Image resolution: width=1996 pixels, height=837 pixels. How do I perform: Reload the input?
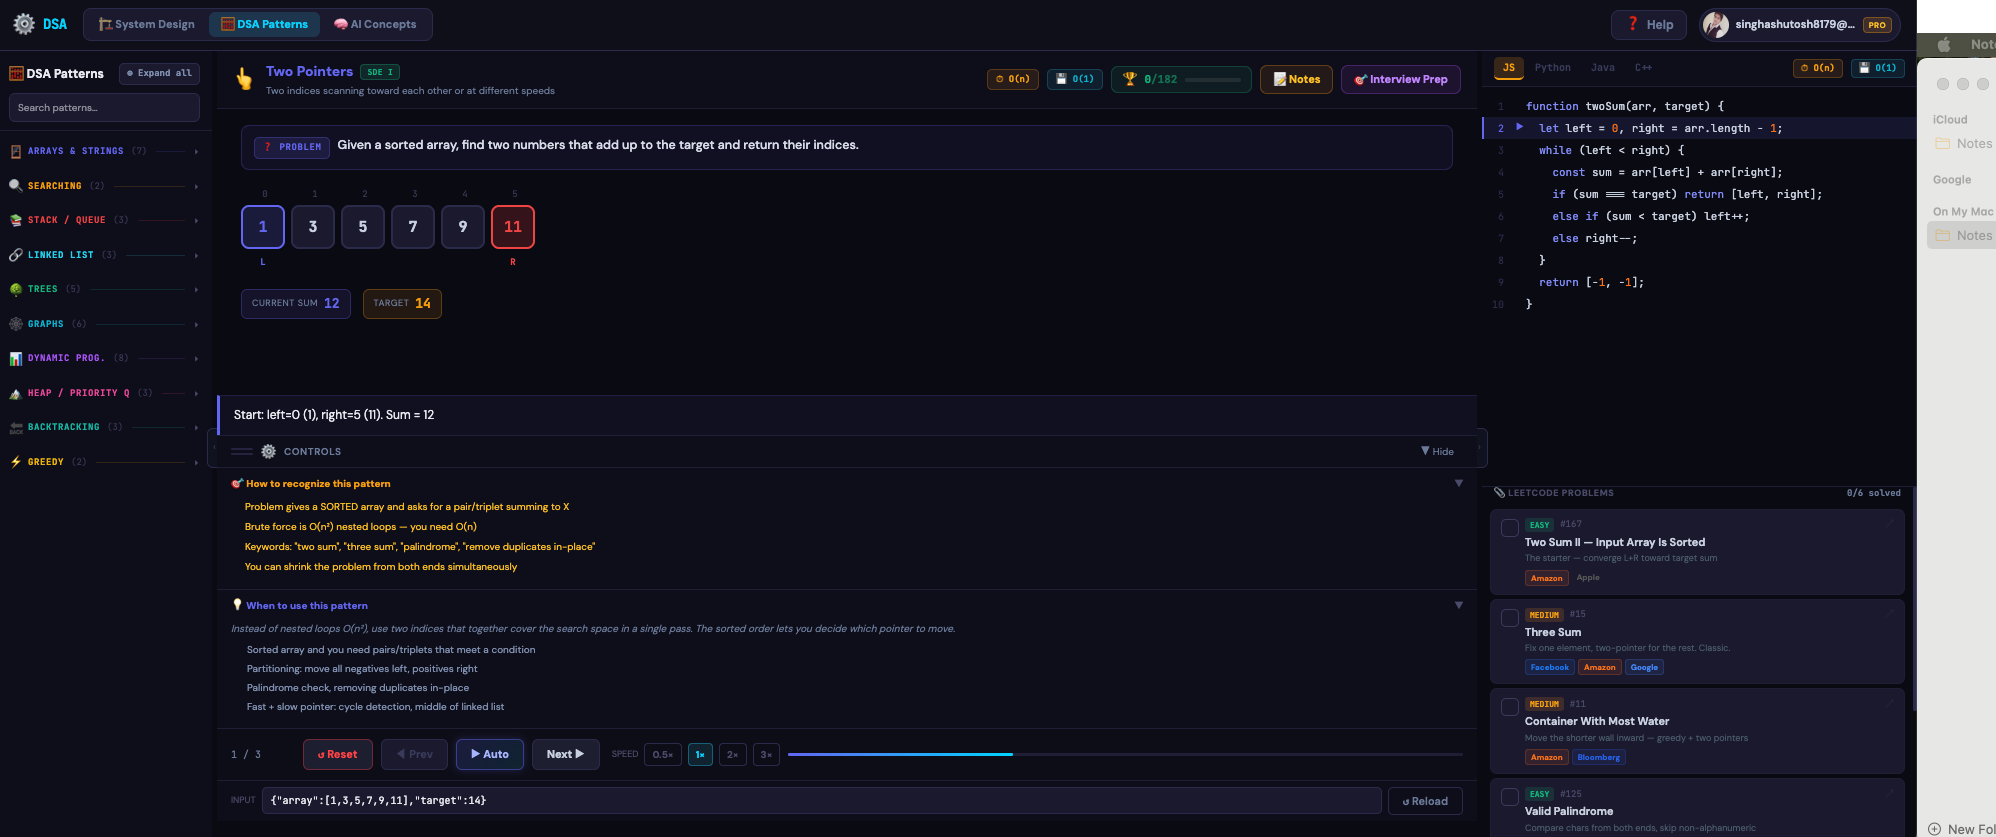point(1425,801)
